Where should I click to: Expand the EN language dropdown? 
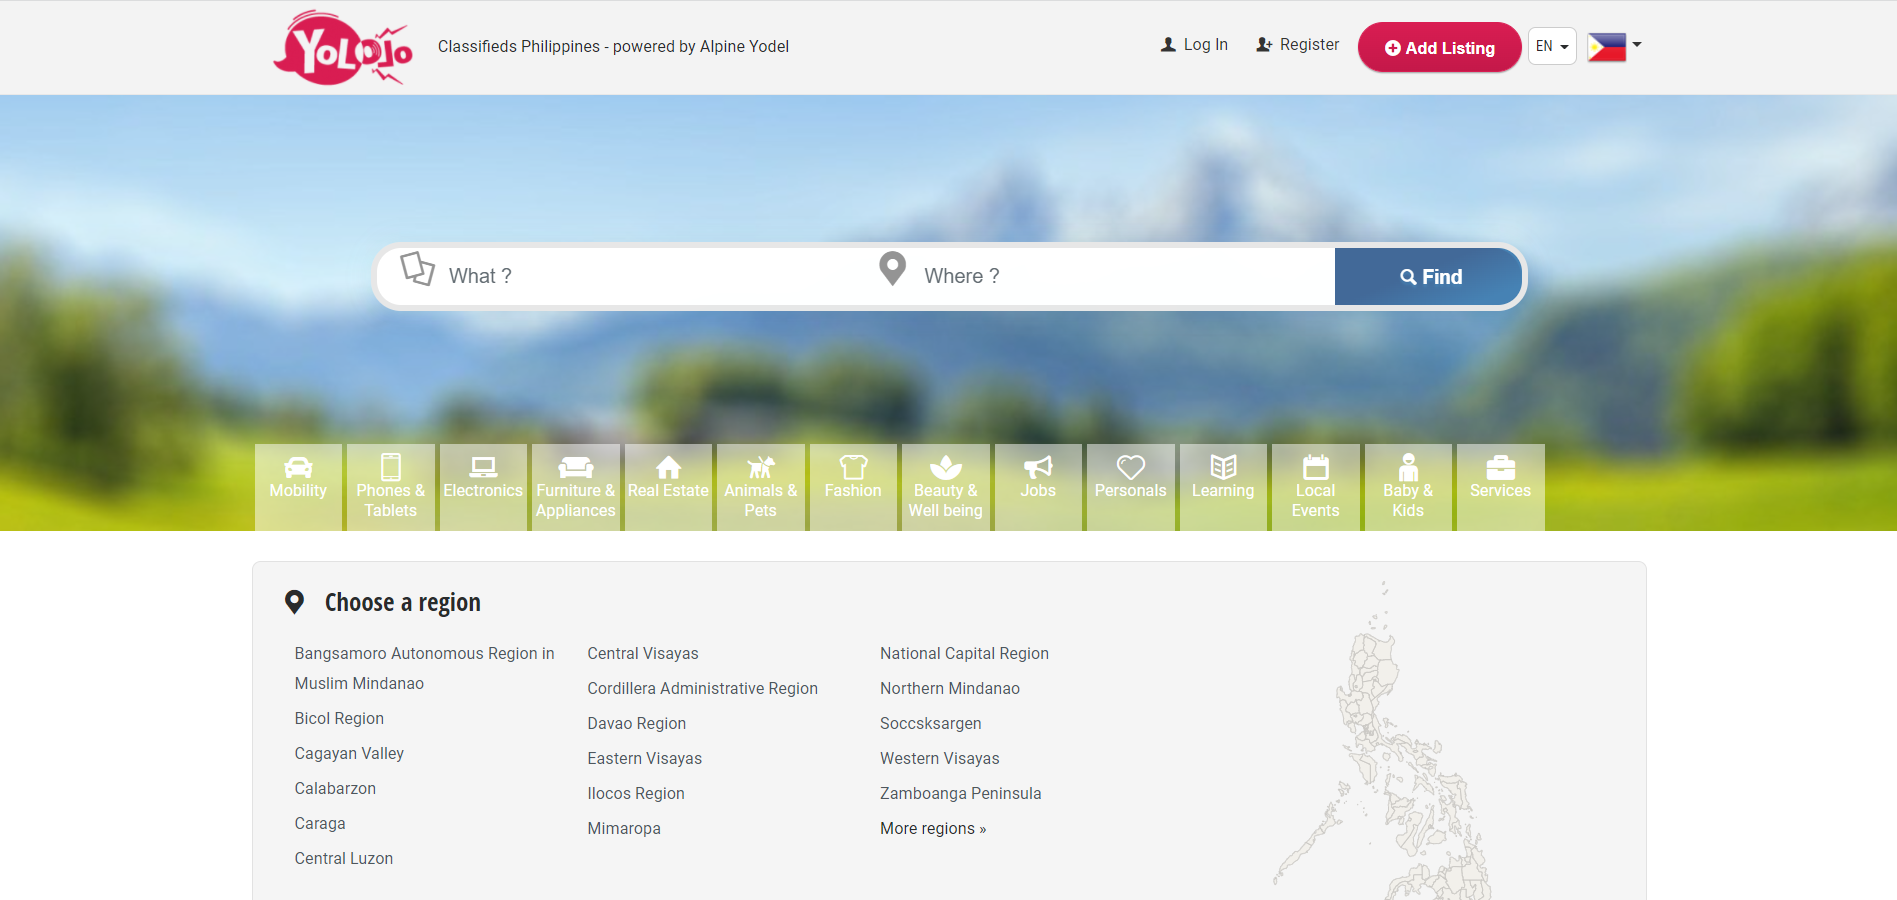tap(1551, 46)
